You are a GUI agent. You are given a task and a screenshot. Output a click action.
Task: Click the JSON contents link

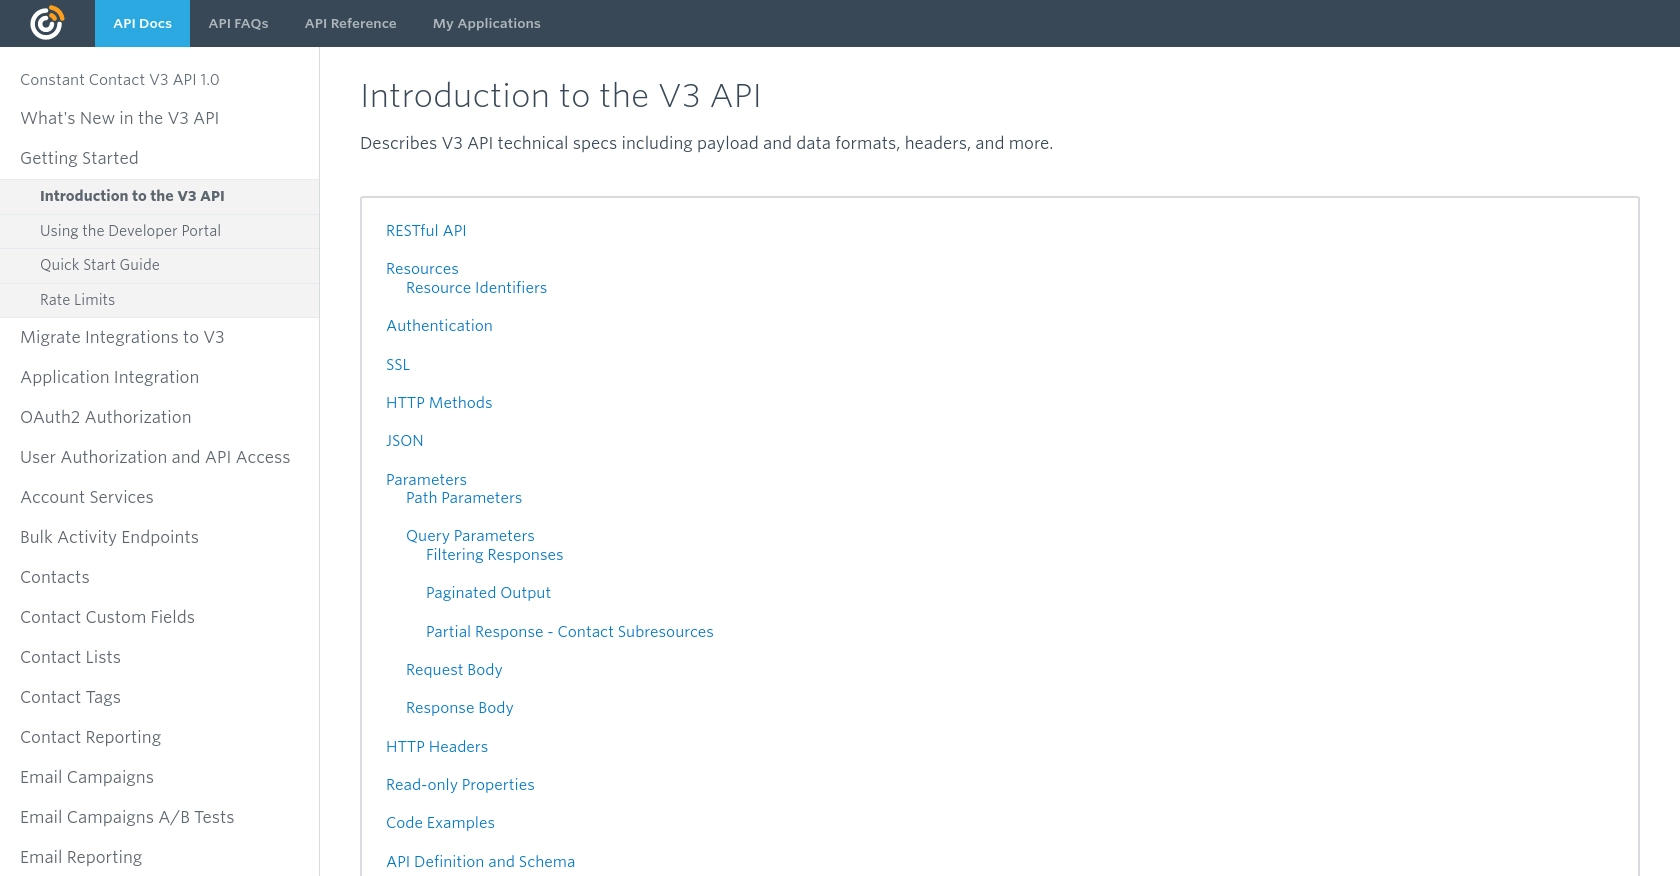(404, 441)
